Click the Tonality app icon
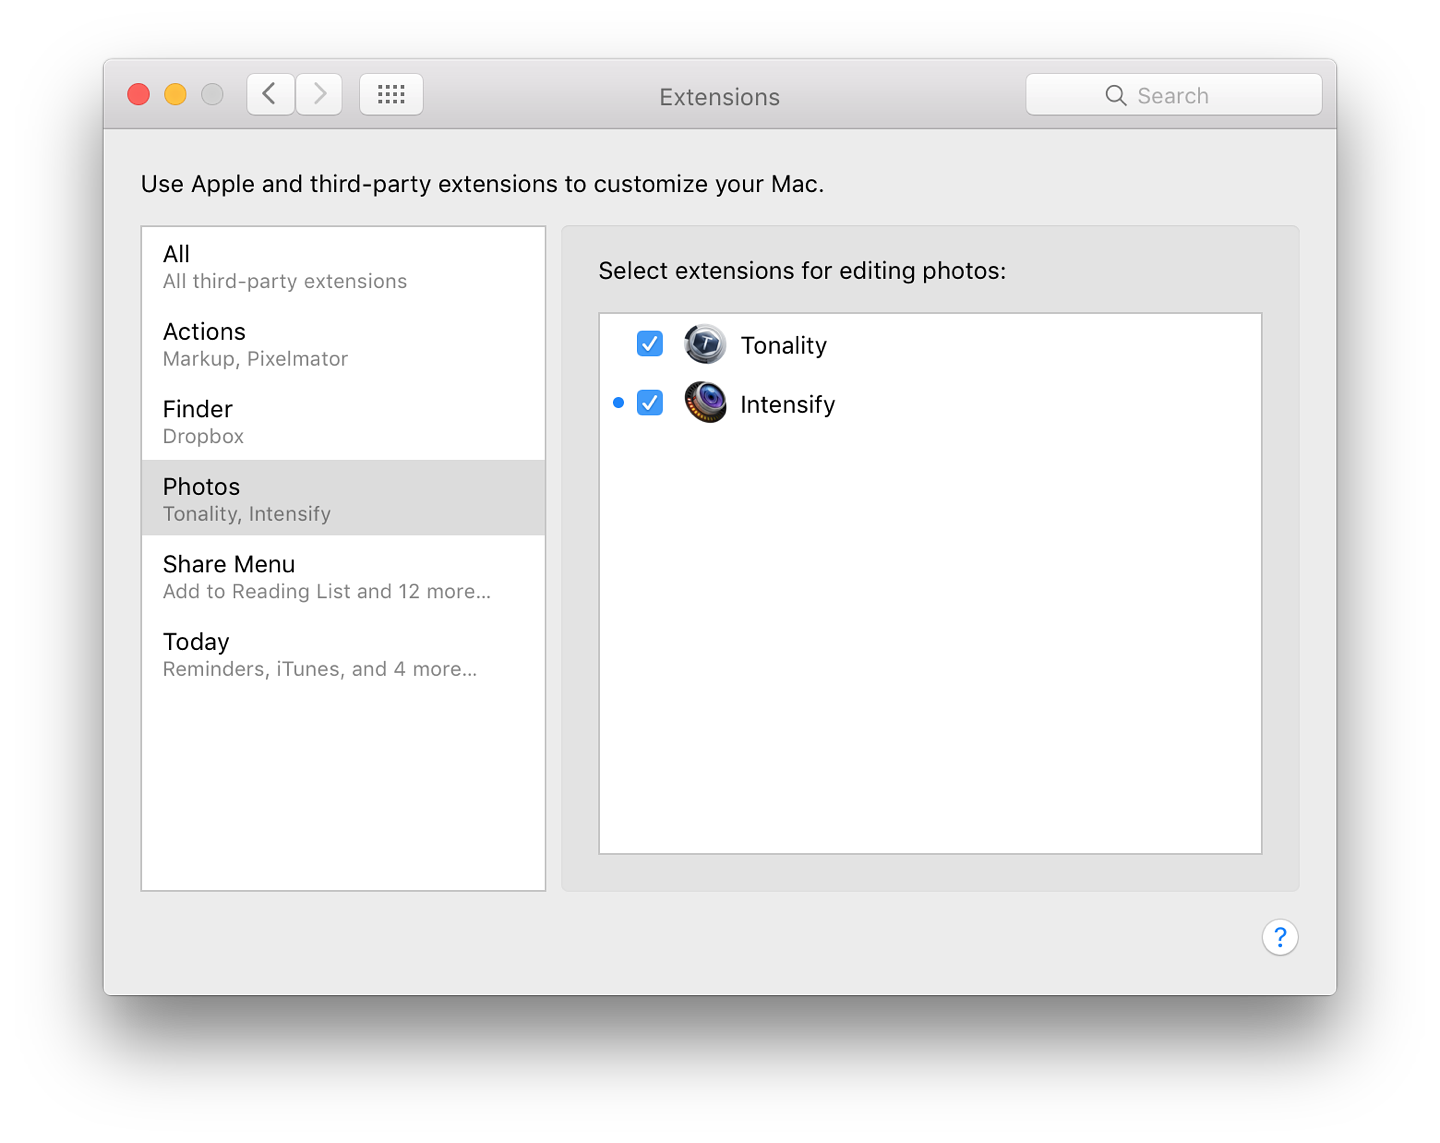Screen dimensions: 1440x1143 (x=705, y=345)
